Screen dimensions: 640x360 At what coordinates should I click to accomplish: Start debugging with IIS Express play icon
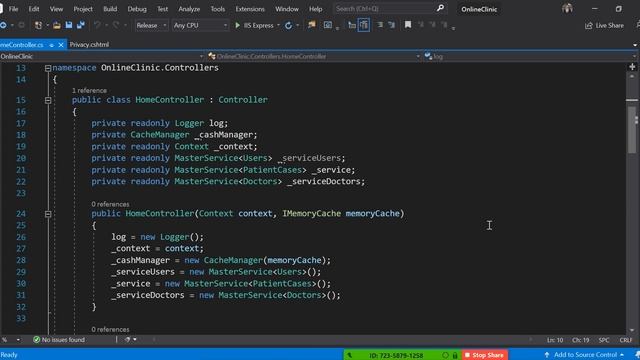coord(238,25)
